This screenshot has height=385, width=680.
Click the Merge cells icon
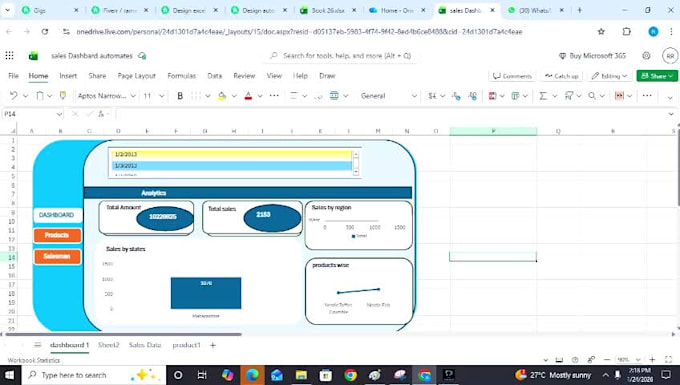334,96
